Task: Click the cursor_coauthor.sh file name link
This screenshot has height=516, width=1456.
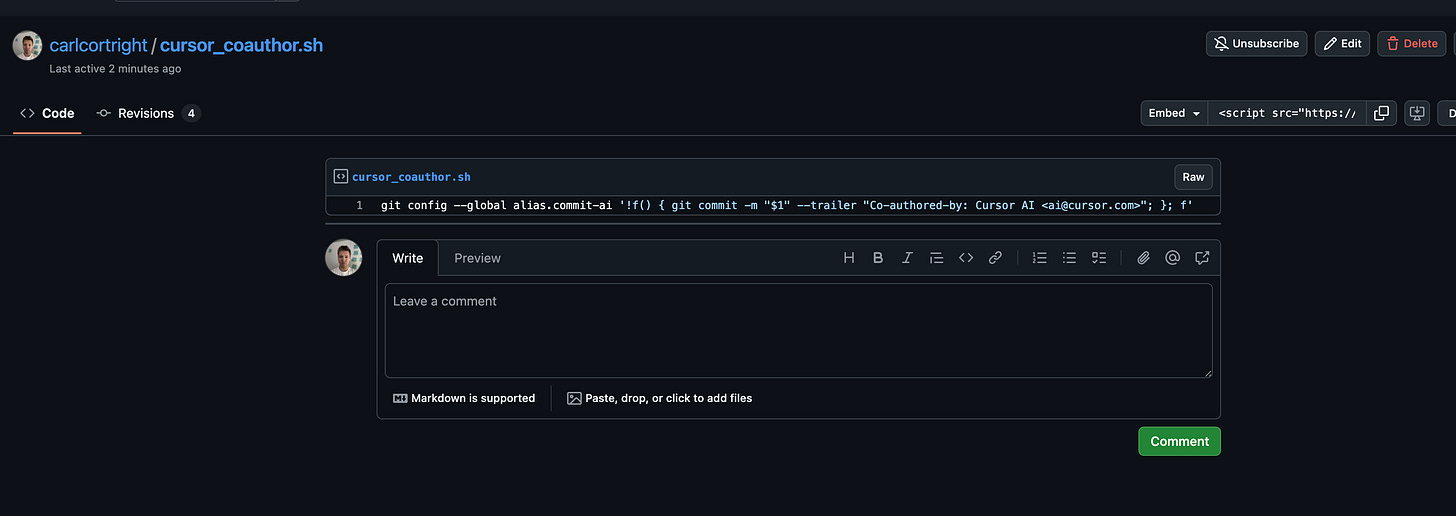Action: 411,177
